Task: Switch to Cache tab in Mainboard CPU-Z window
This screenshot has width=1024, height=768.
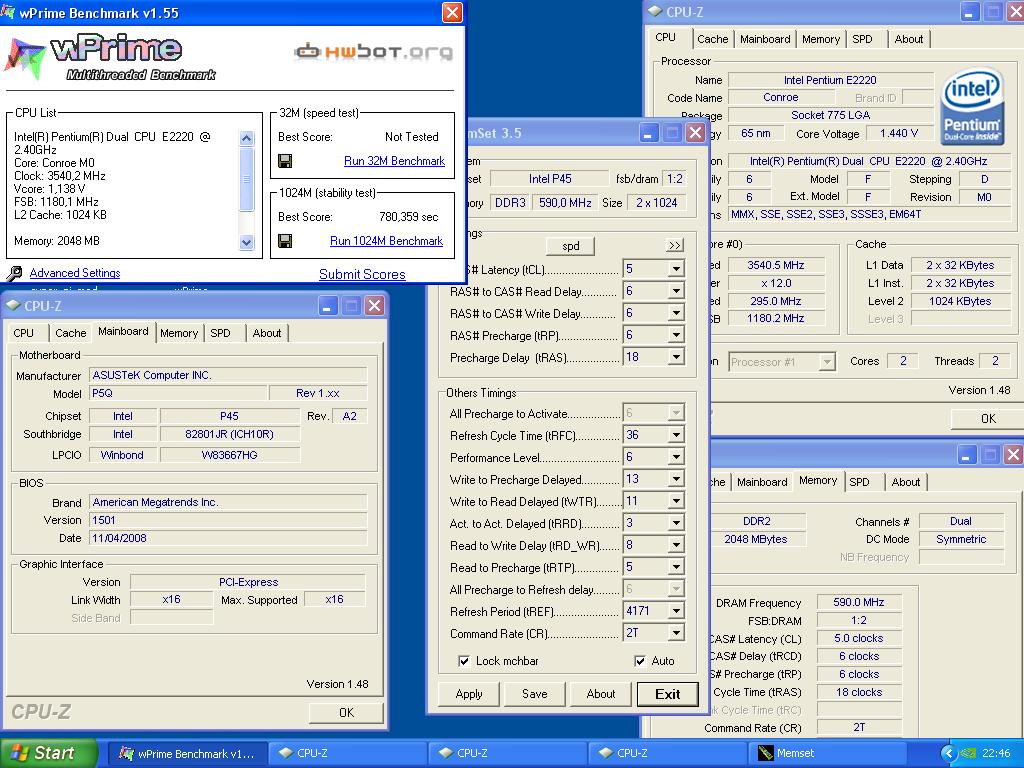Action: click(x=71, y=333)
